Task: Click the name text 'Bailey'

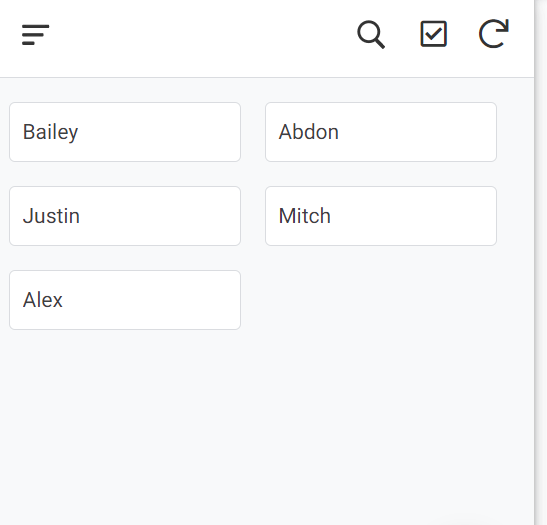Action: (51, 132)
